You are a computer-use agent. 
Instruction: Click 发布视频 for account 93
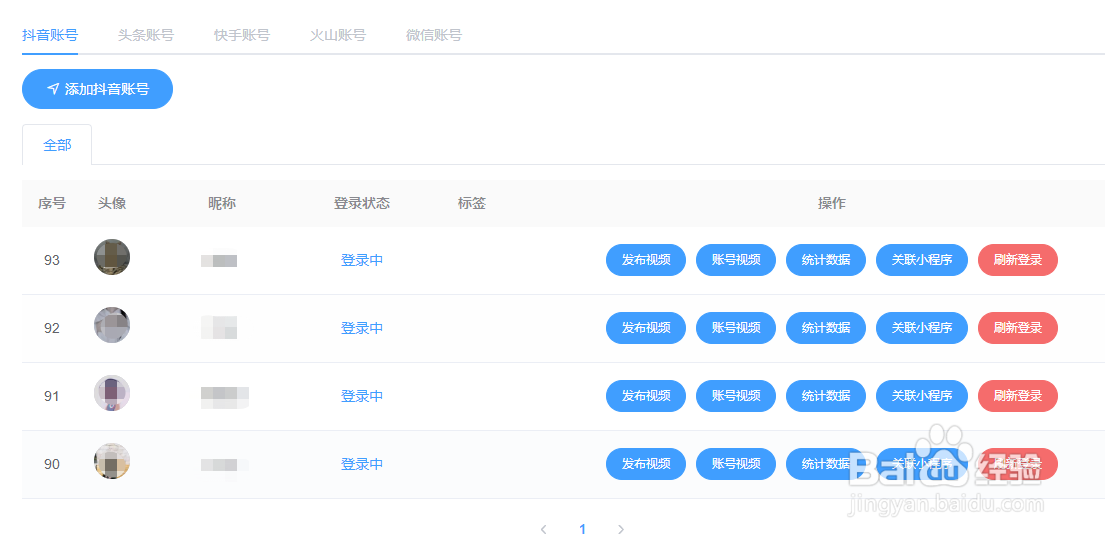coord(646,260)
